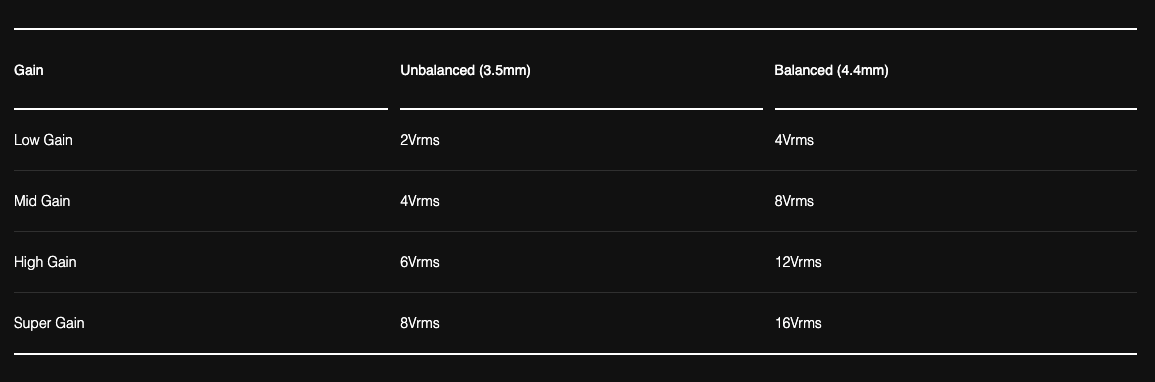Select the 8Vrms unbalanced Super Gain value
Image resolution: width=1155 pixels, height=382 pixels.
pyautogui.click(x=420, y=323)
